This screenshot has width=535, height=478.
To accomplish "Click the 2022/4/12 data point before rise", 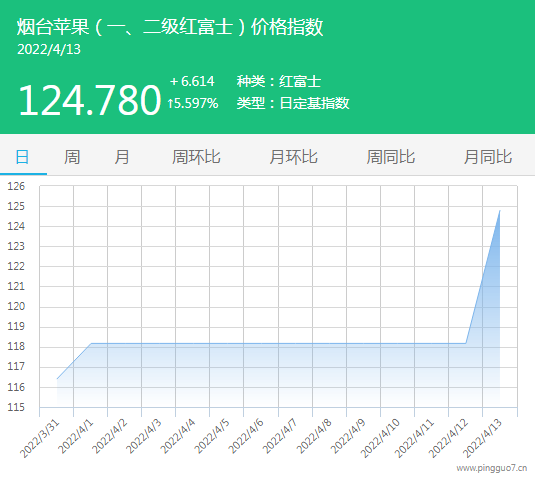I will click(x=466, y=343).
